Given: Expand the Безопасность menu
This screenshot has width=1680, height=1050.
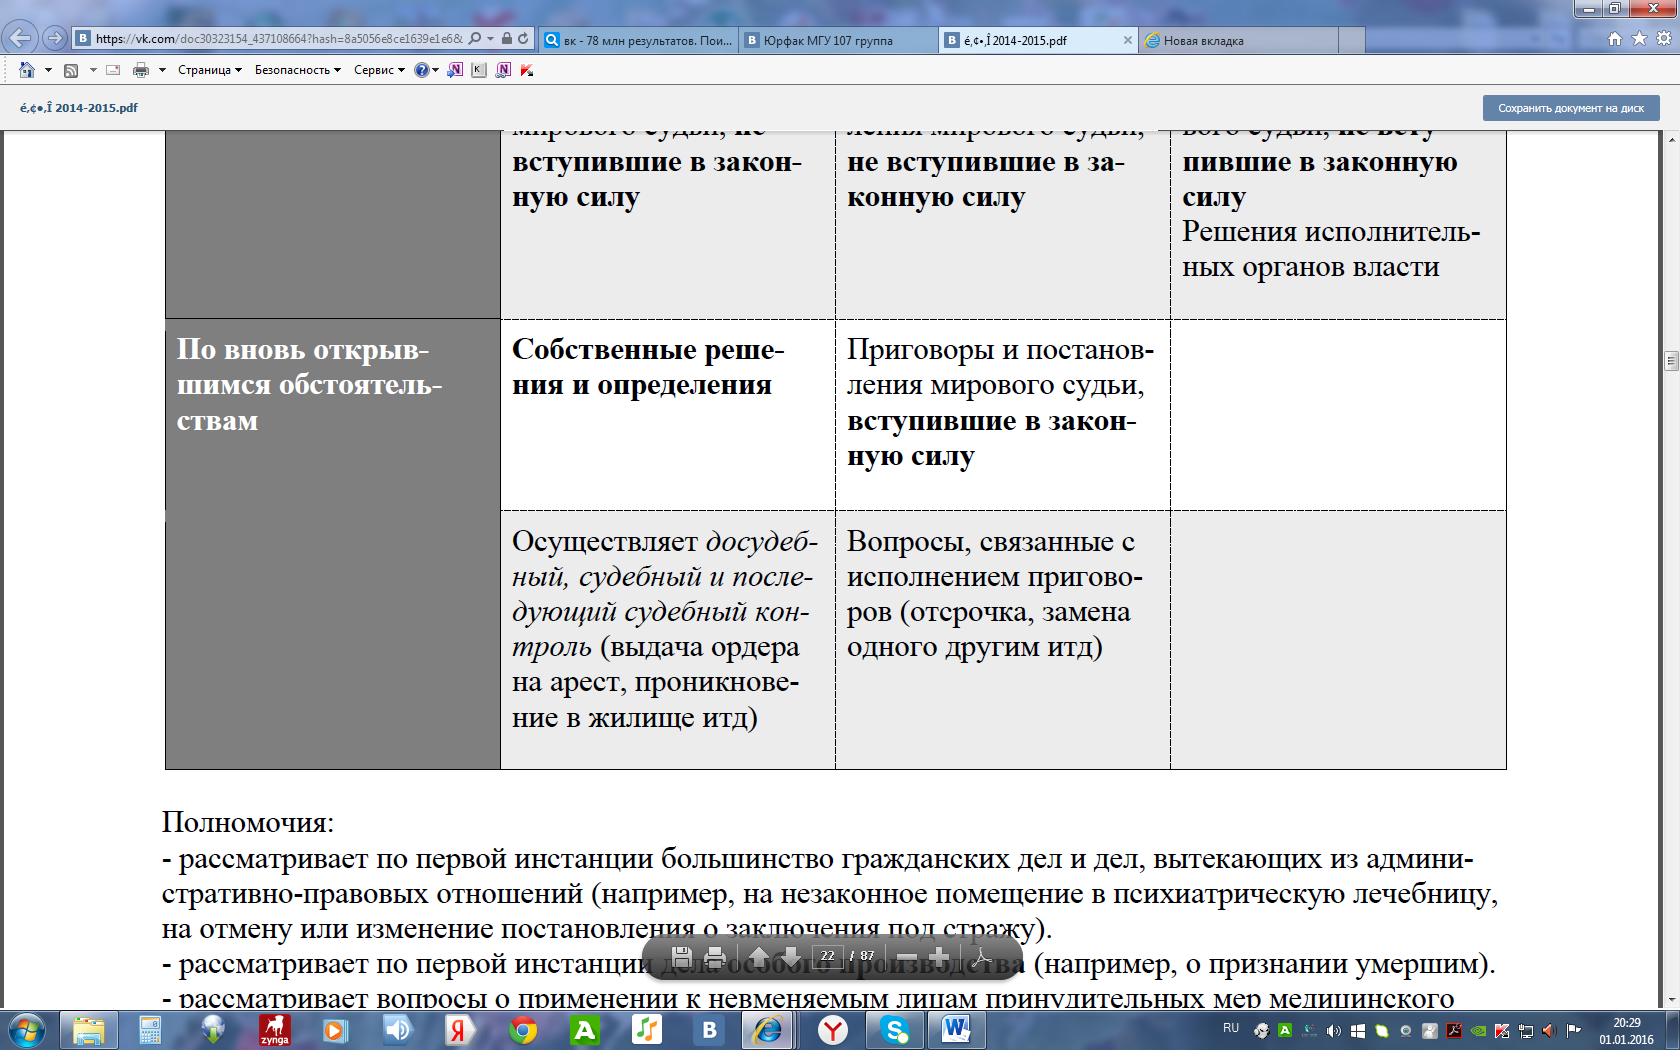Looking at the screenshot, I should click(298, 70).
